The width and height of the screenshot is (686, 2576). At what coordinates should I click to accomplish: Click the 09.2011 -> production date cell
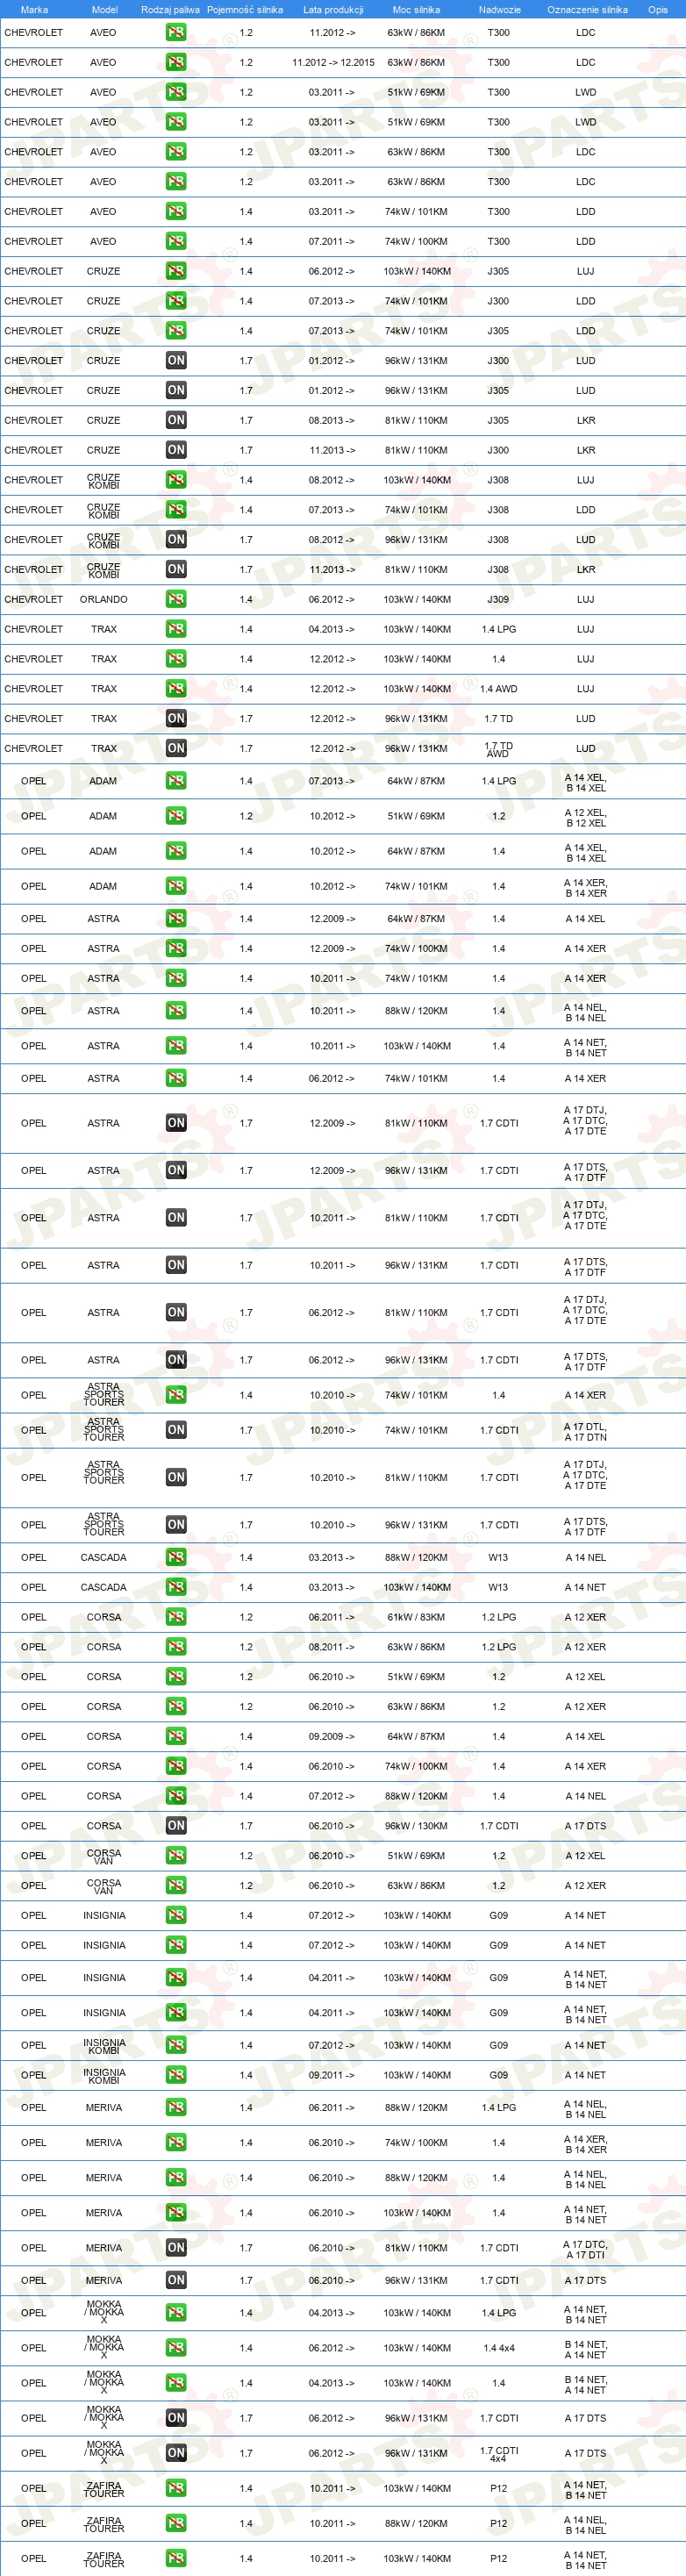pos(332,2075)
